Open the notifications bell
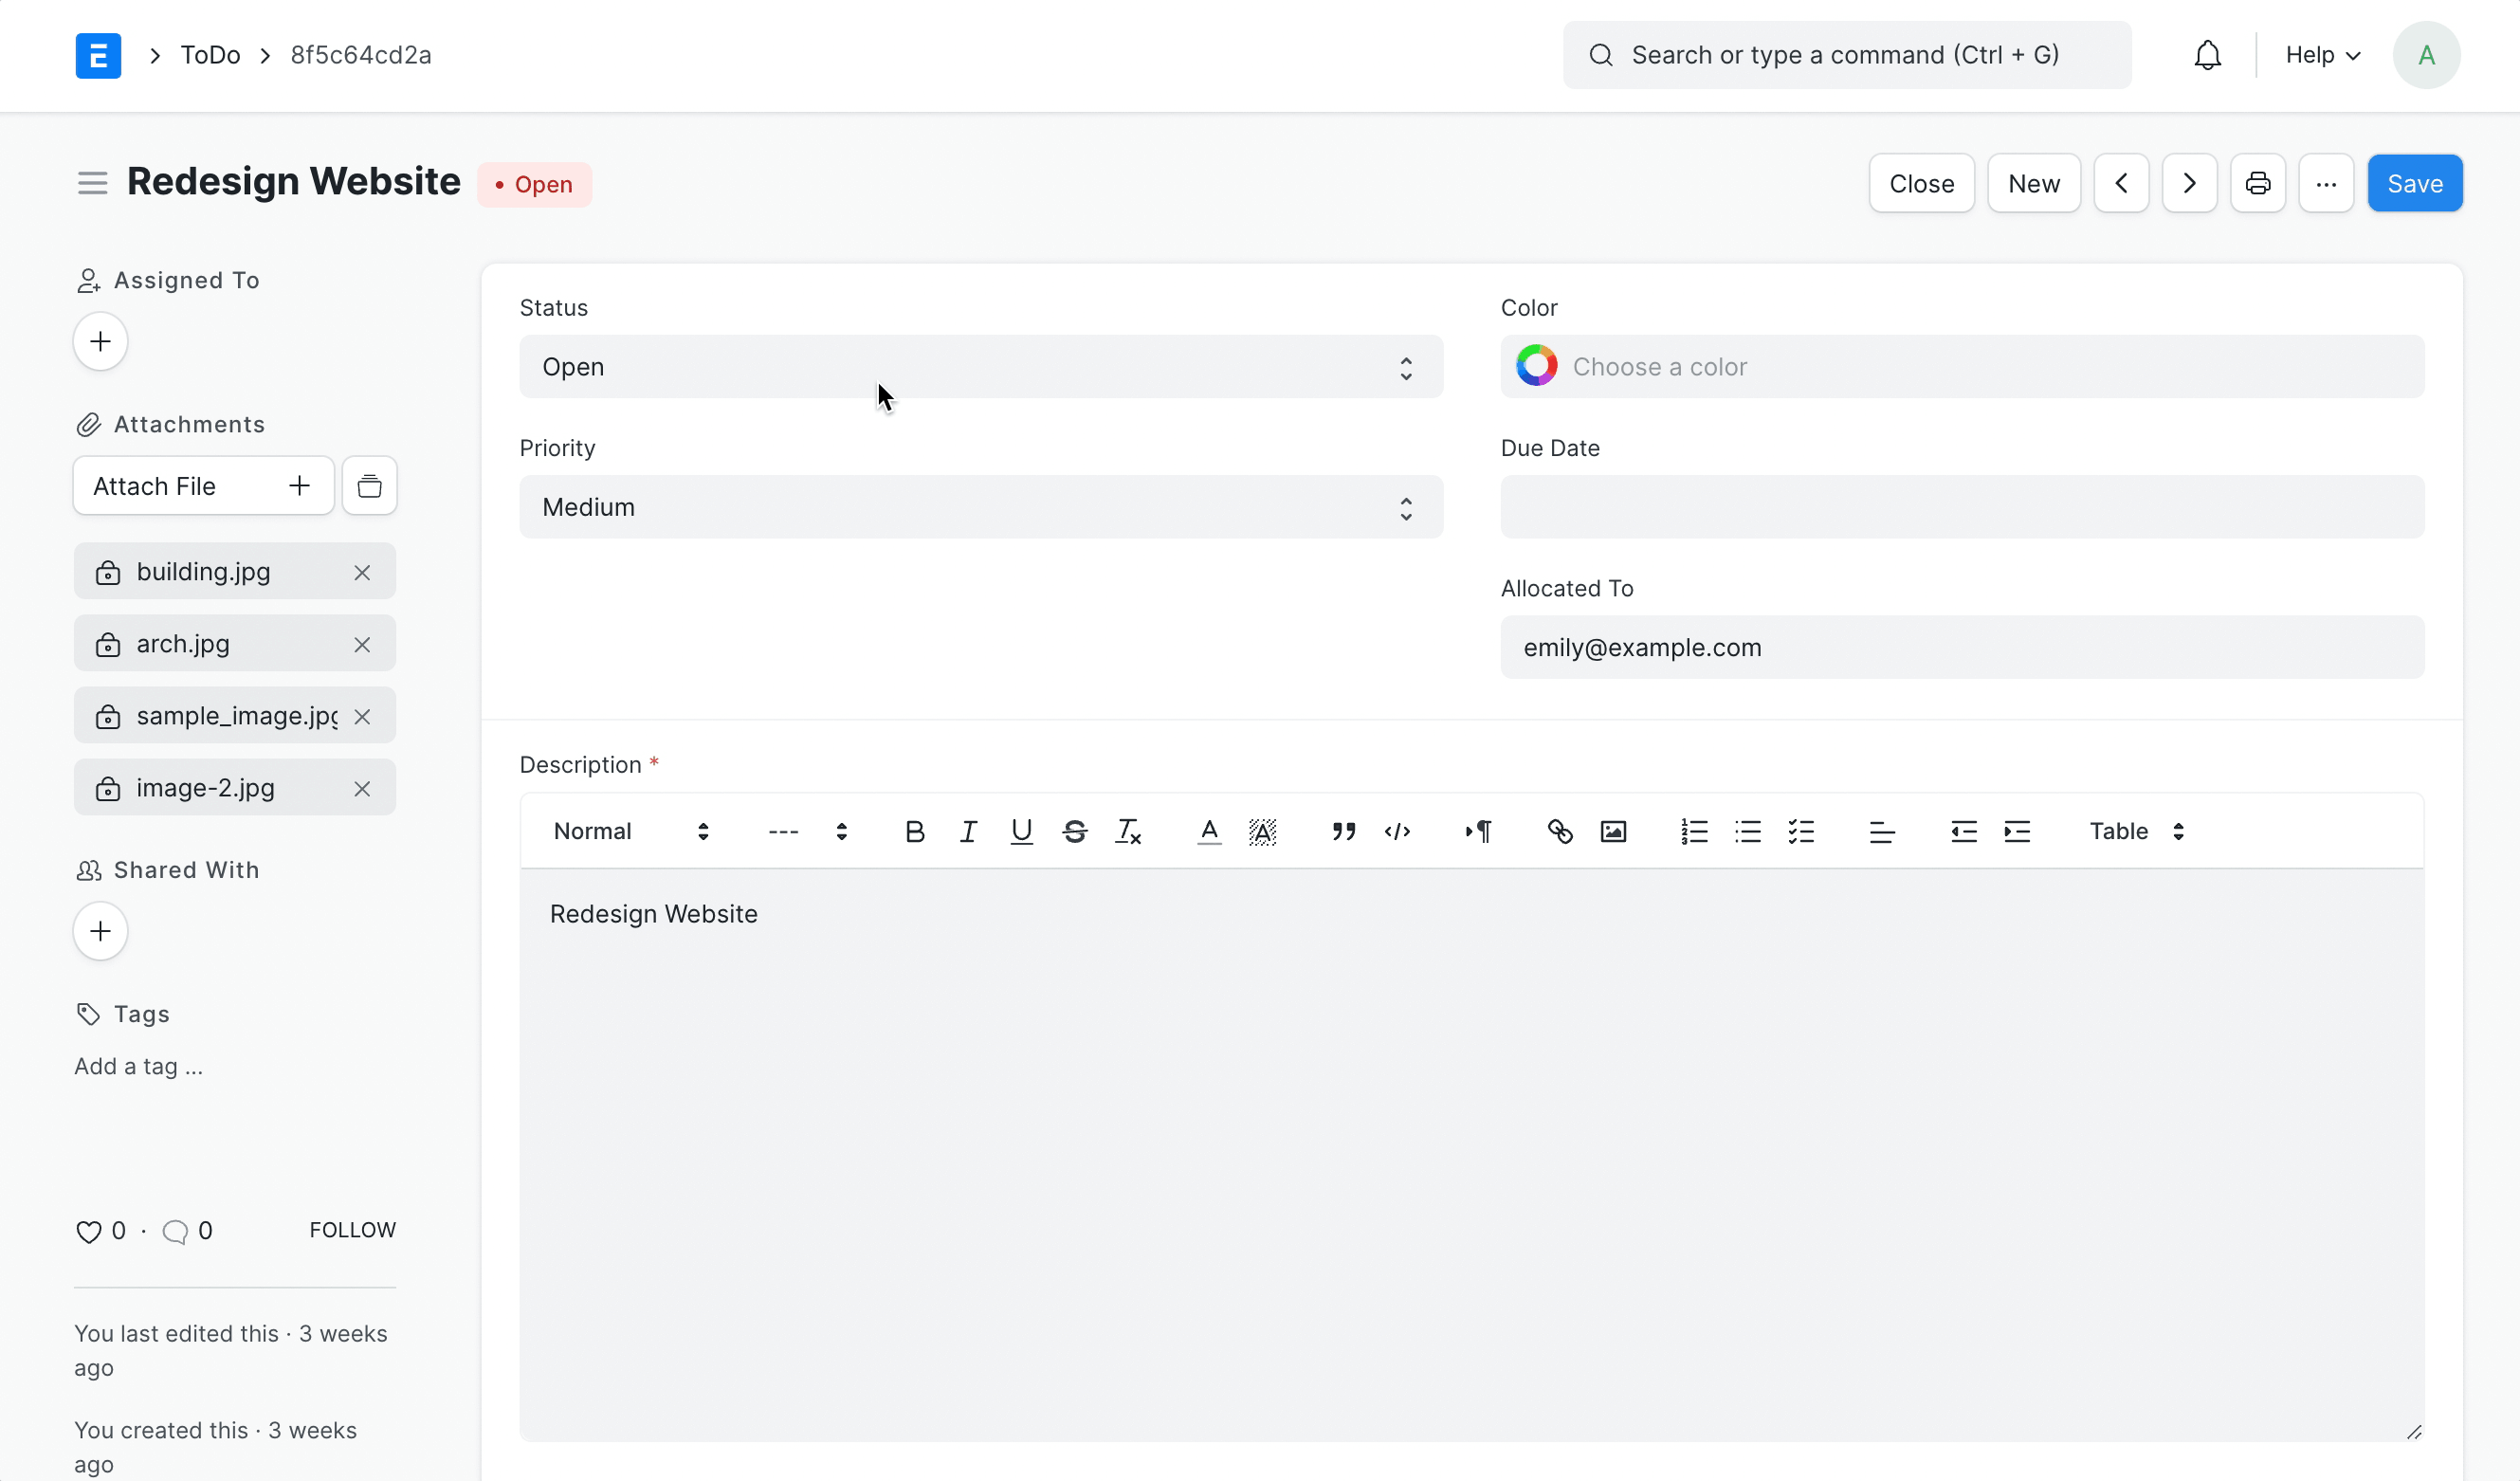The image size is (2520, 1481). [2207, 55]
